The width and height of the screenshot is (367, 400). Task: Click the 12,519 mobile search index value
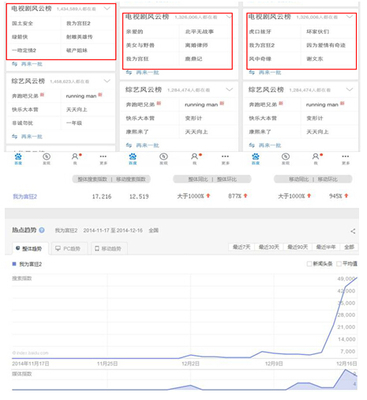[139, 197]
